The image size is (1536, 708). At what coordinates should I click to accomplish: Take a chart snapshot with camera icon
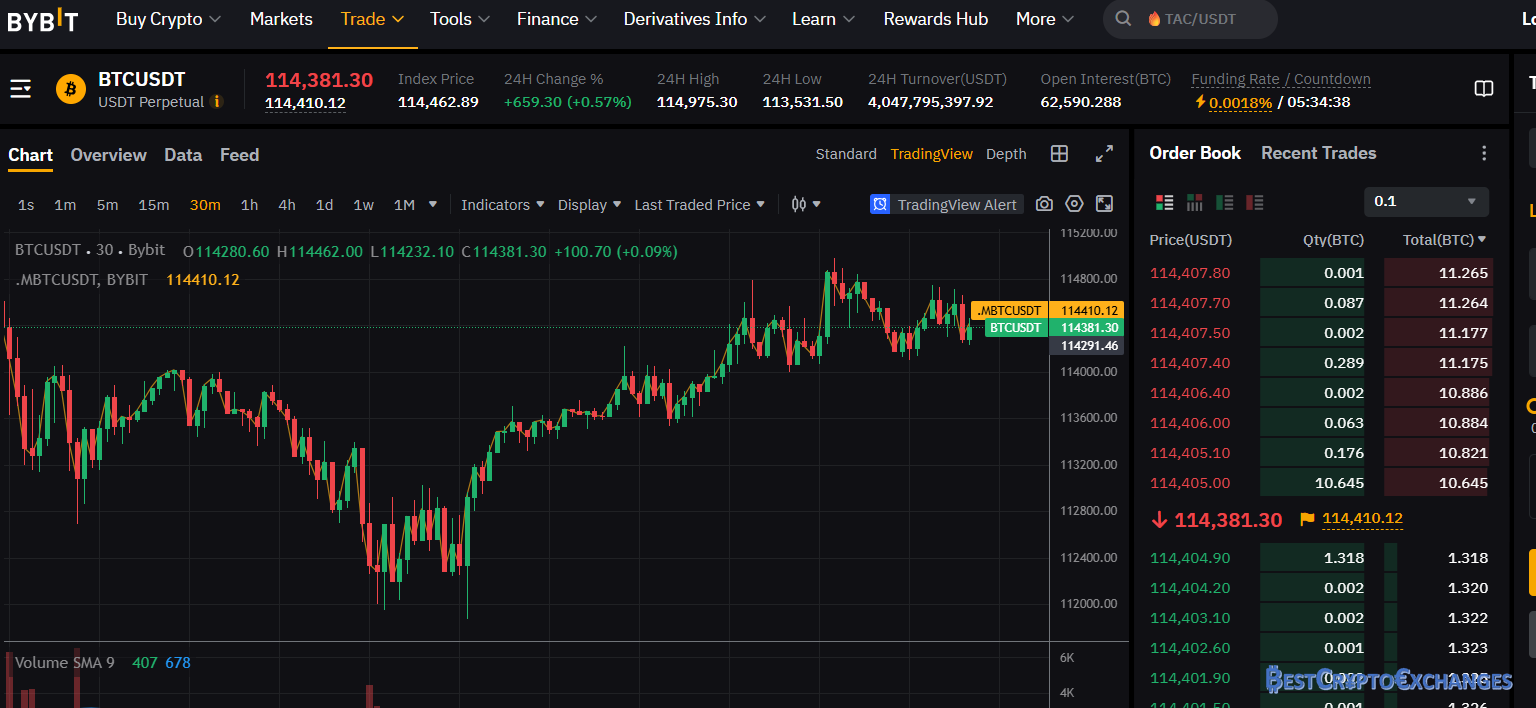[1044, 204]
